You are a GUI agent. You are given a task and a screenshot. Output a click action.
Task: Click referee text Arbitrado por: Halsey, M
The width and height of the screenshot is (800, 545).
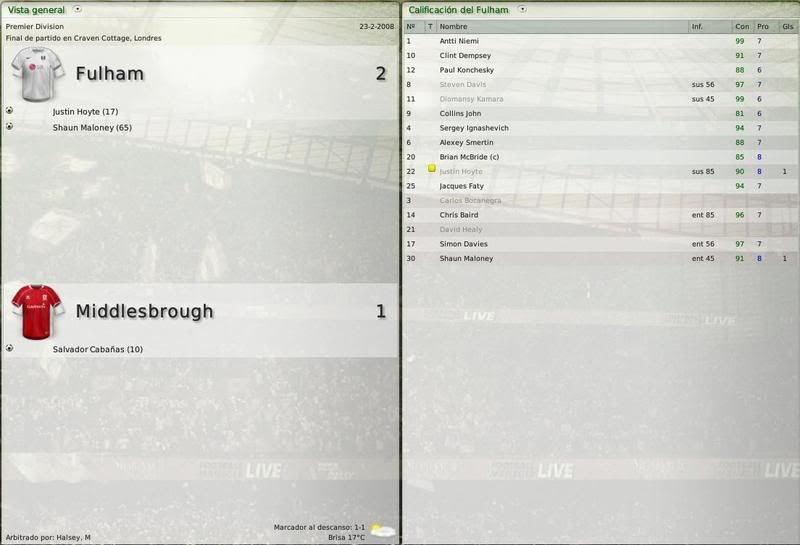click(x=48, y=537)
